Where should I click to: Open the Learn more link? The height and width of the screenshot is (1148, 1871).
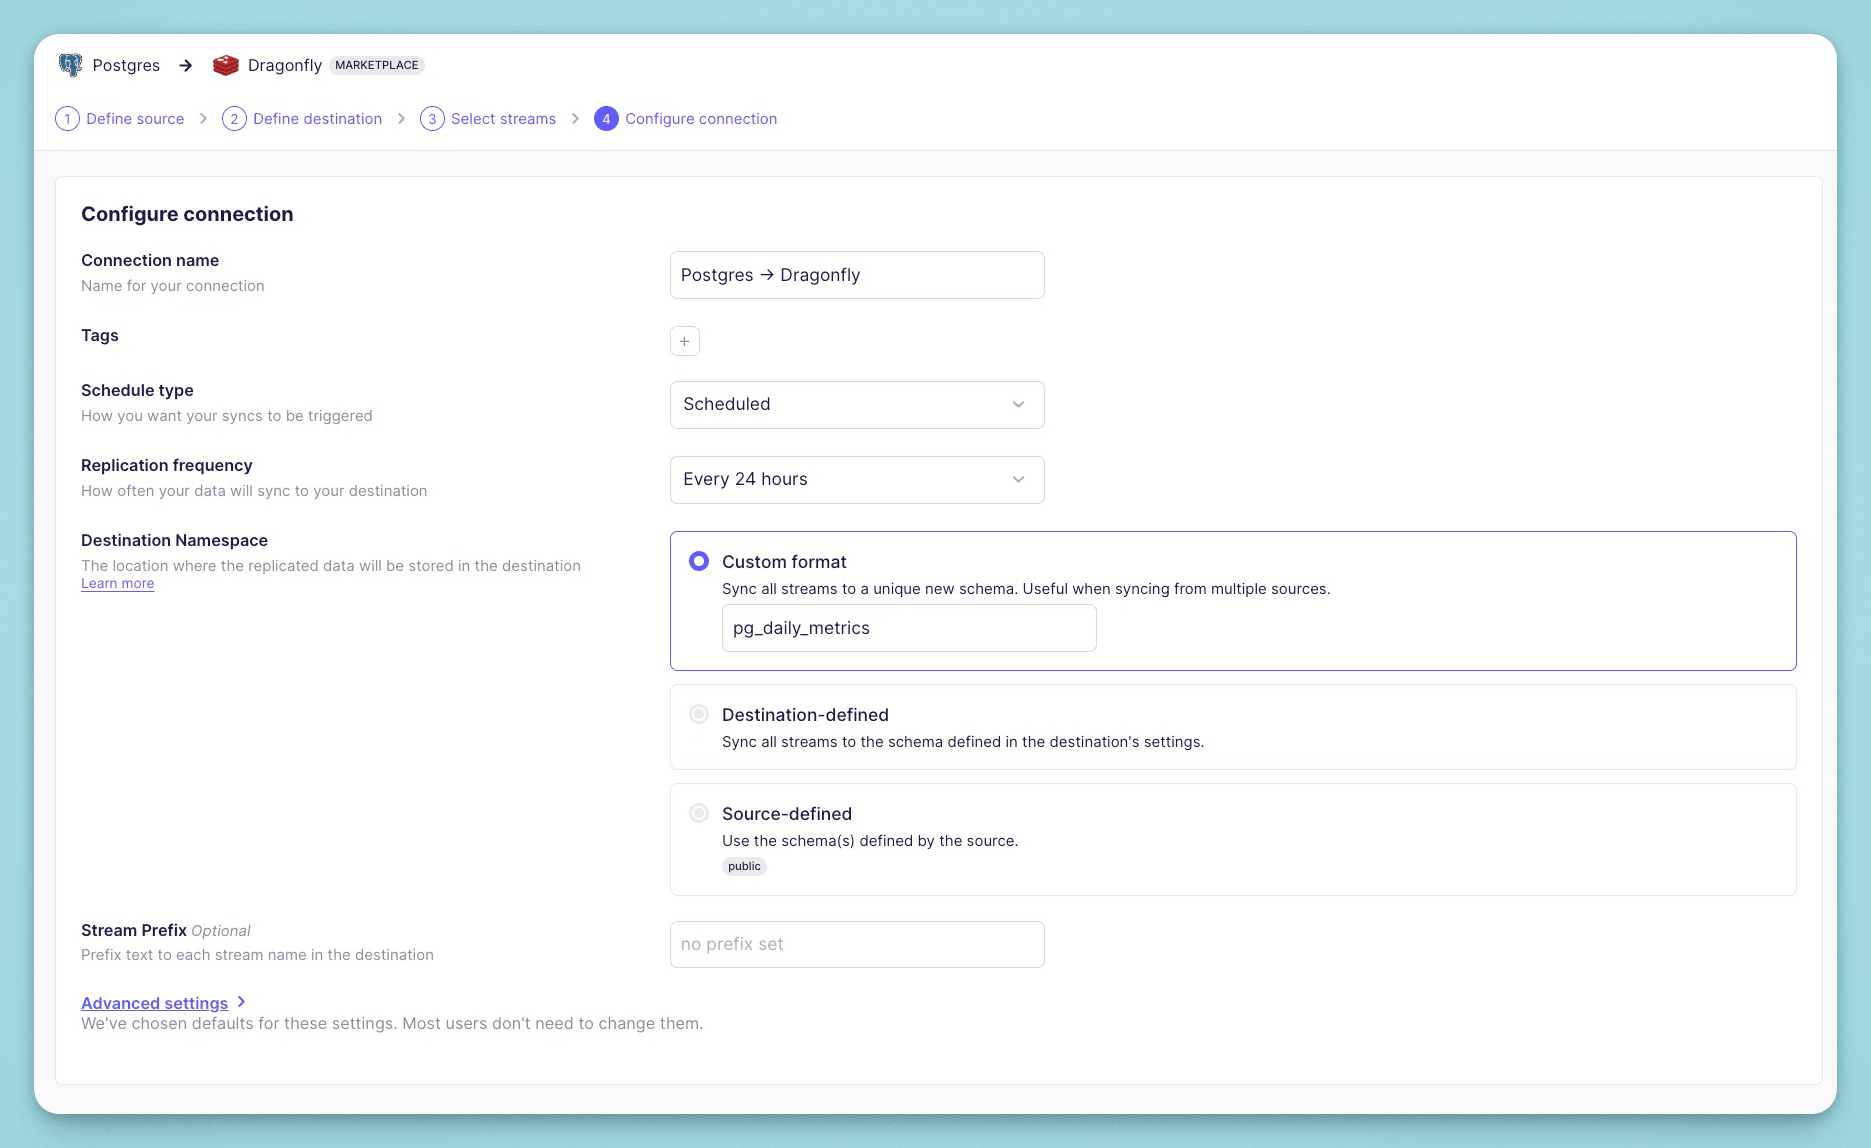[117, 584]
